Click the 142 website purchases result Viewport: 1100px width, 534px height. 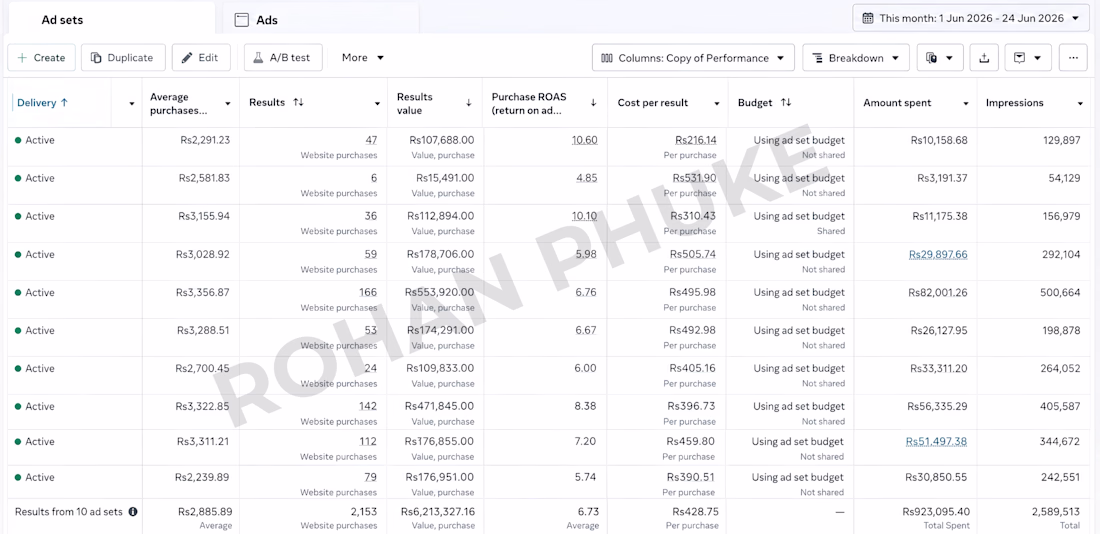pyautogui.click(x=368, y=406)
